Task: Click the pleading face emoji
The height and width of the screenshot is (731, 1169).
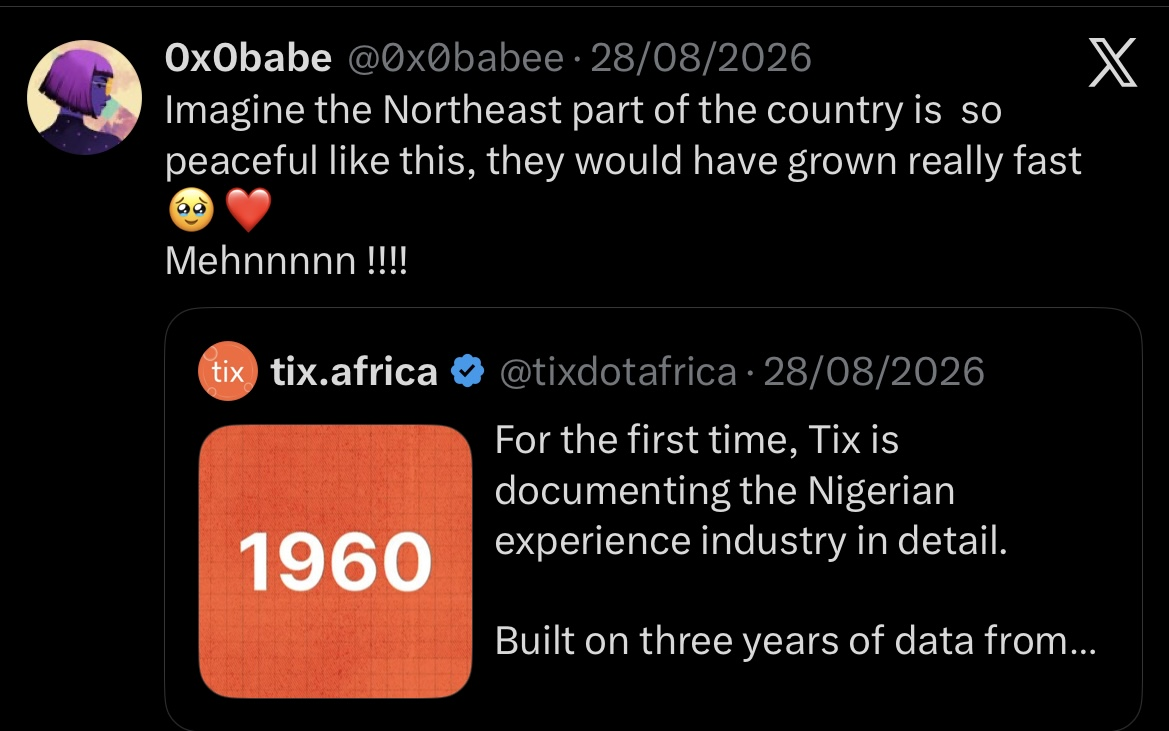Action: (x=192, y=210)
